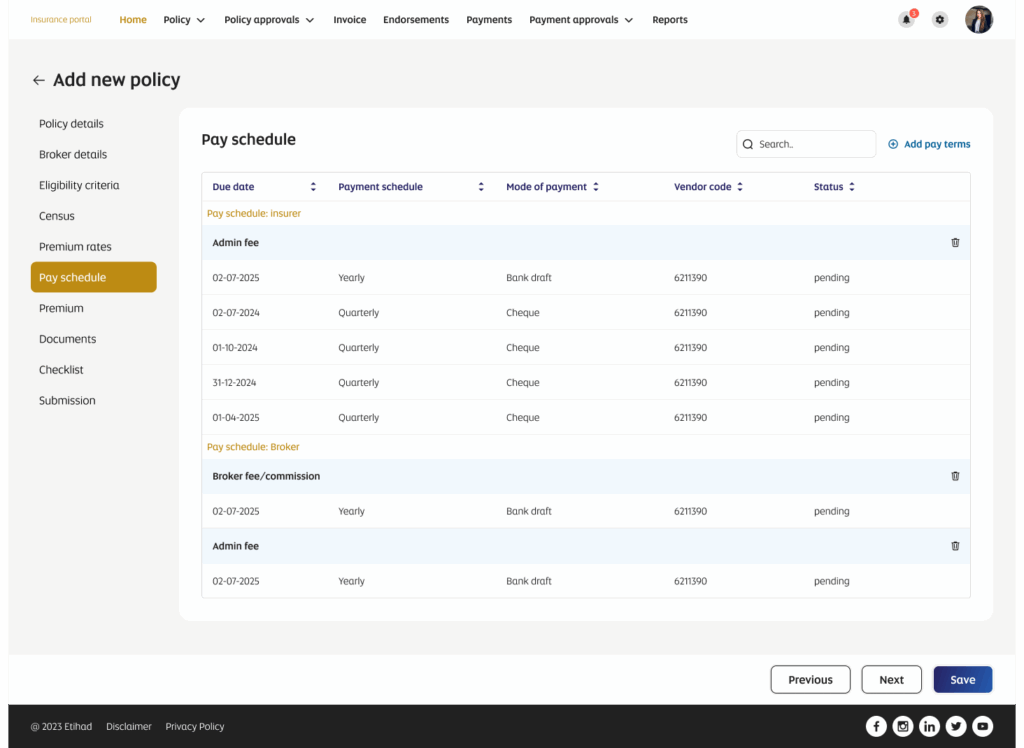
Task: Sort the table by Due date
Action: click(x=313, y=187)
